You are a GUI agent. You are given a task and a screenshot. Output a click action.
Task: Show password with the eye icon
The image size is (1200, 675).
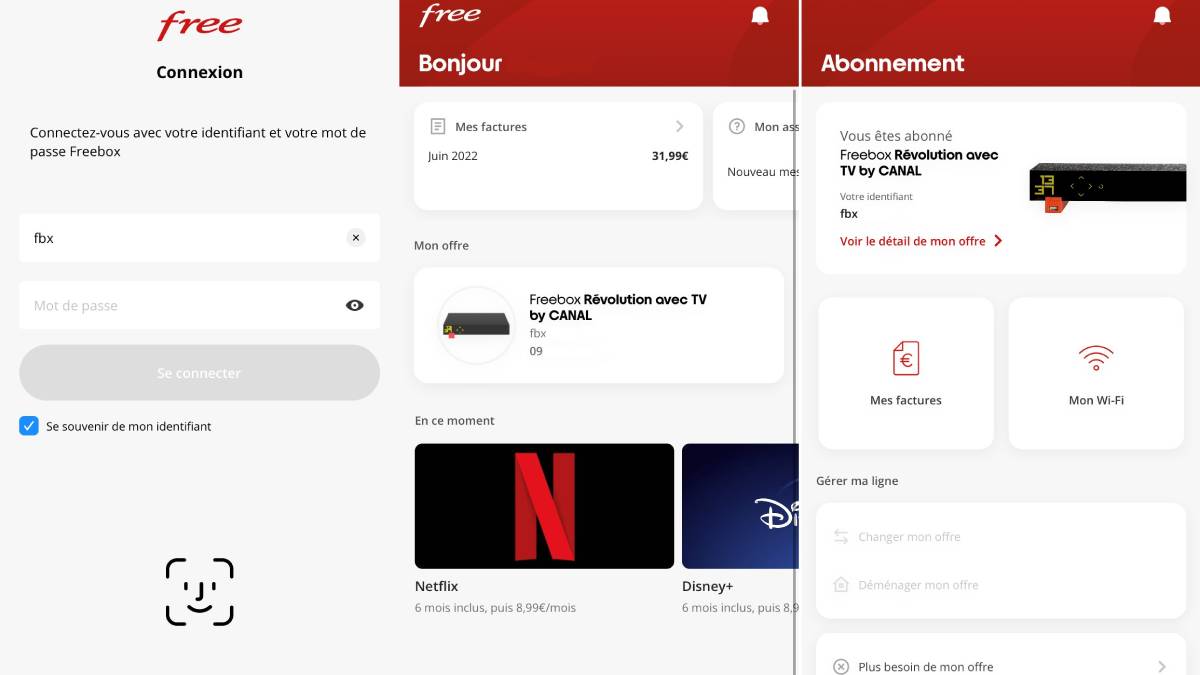click(x=355, y=306)
